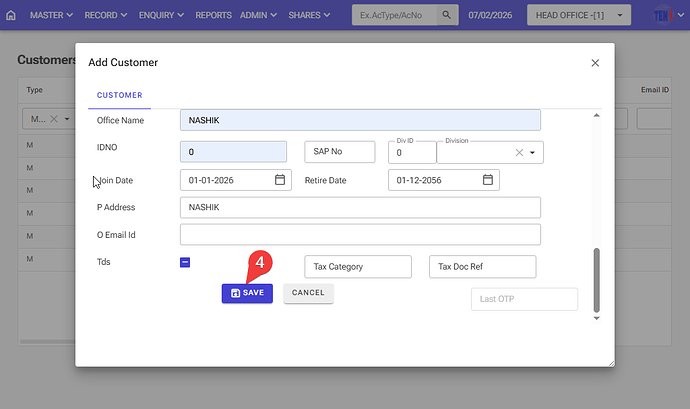This screenshot has height=409, width=690.
Task: Open Retire Date calendar picker
Action: (x=488, y=180)
